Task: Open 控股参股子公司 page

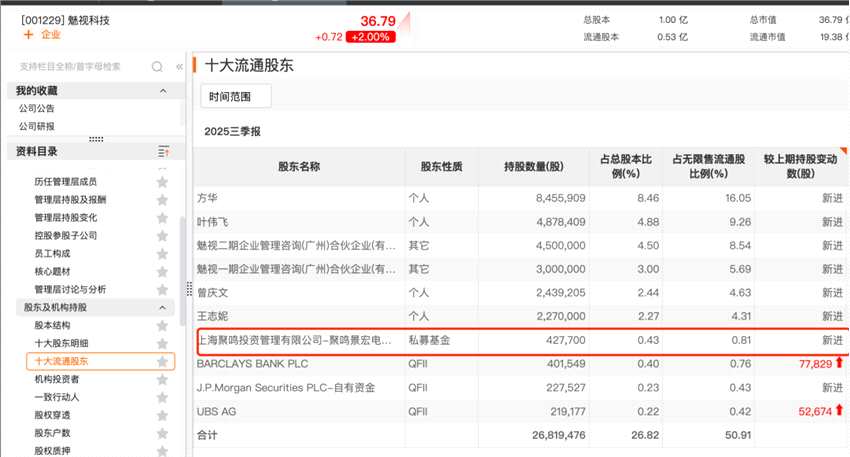Action: tap(66, 235)
